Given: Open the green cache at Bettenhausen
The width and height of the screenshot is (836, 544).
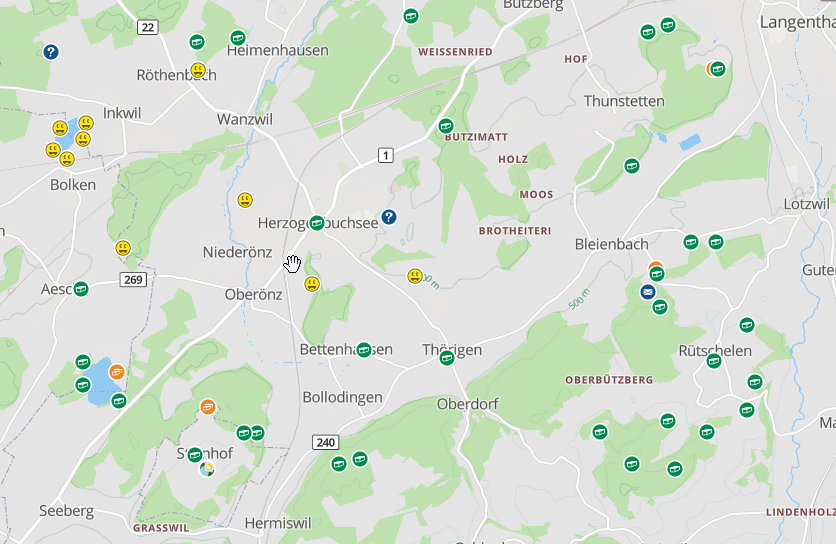Looking at the screenshot, I should pyautogui.click(x=364, y=350).
